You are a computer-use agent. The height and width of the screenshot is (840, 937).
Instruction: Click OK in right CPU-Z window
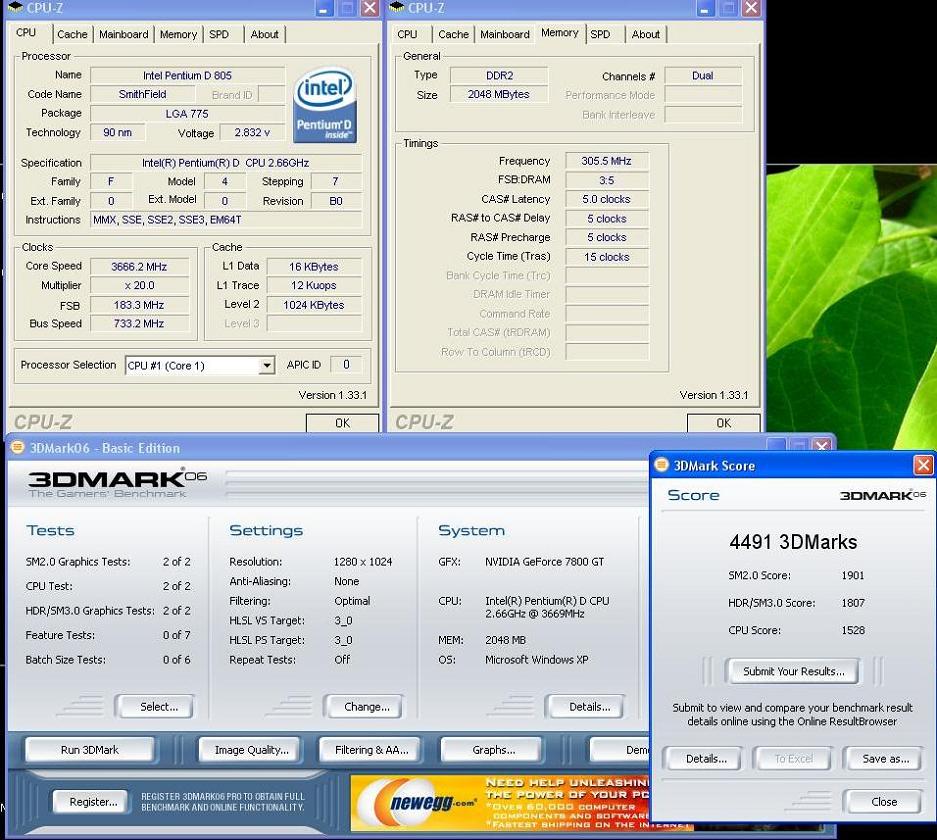pos(724,423)
